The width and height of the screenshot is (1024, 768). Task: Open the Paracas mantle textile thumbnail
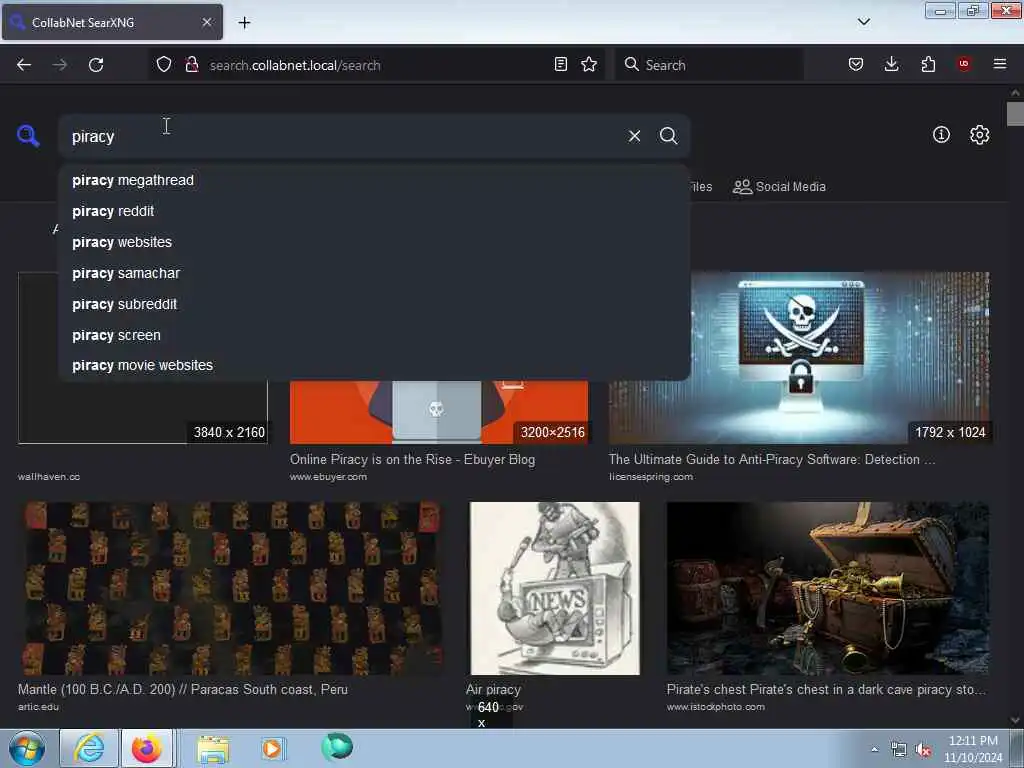click(x=232, y=588)
